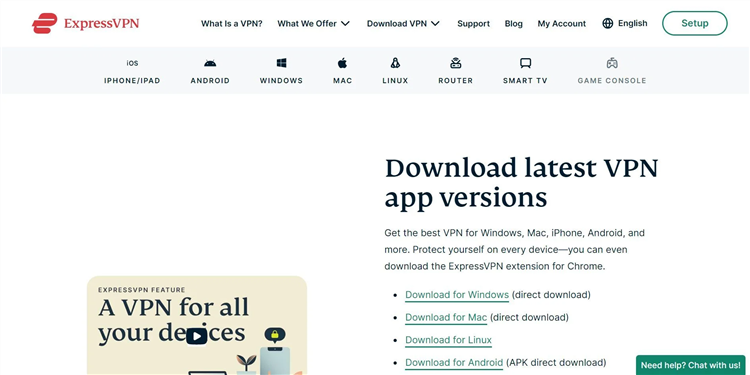750x375 pixels.
Task: Click Download for Android link
Action: (x=454, y=363)
